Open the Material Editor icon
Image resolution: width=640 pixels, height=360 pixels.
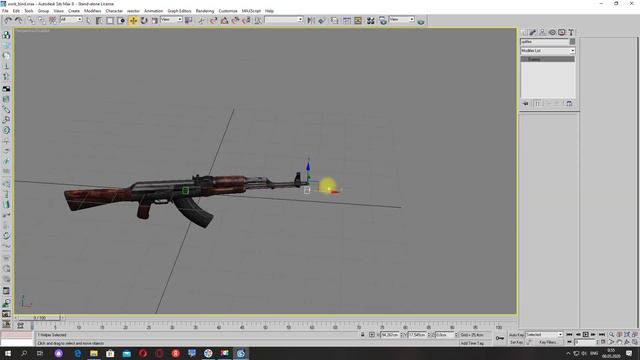[370, 20]
